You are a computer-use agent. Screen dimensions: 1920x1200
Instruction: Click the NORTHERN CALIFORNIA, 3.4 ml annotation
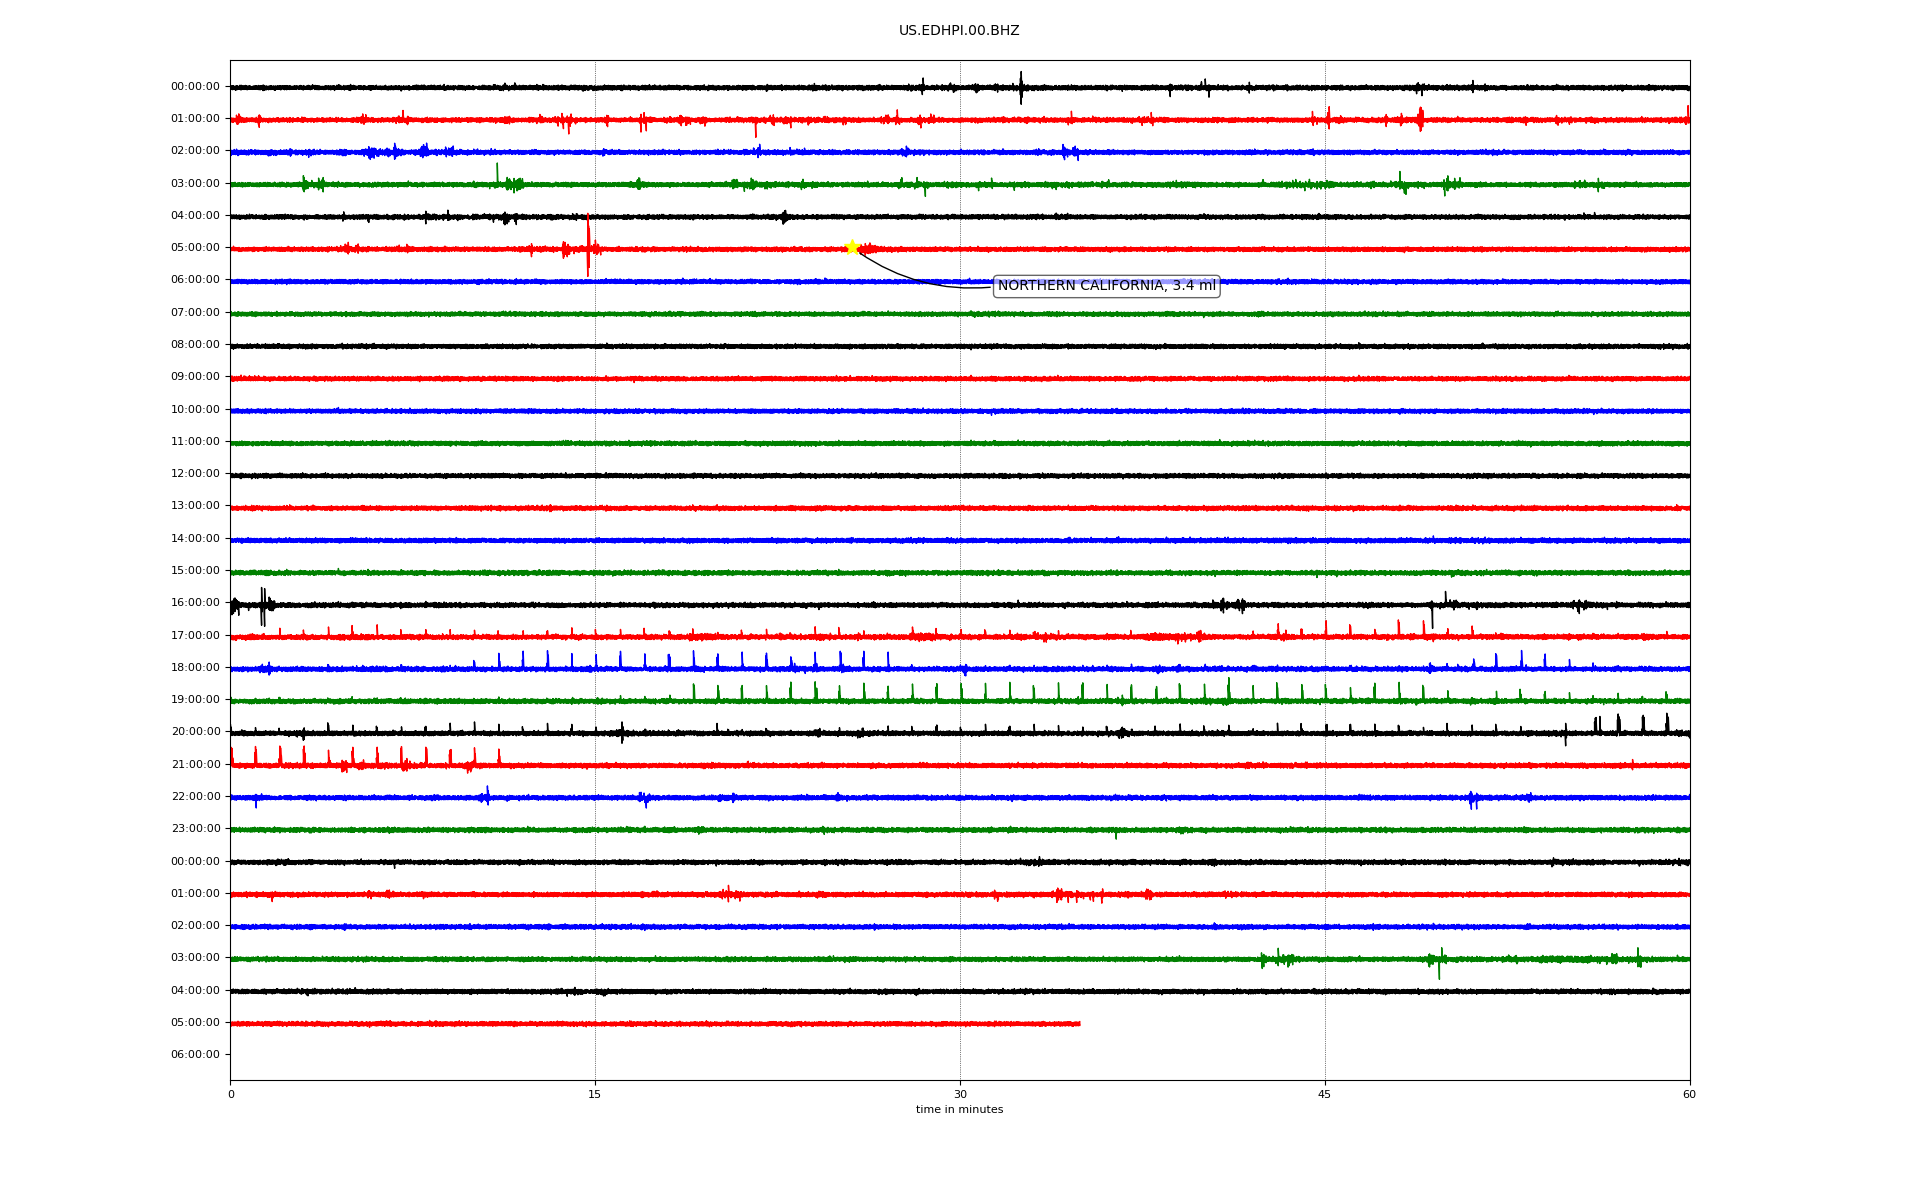point(1106,286)
